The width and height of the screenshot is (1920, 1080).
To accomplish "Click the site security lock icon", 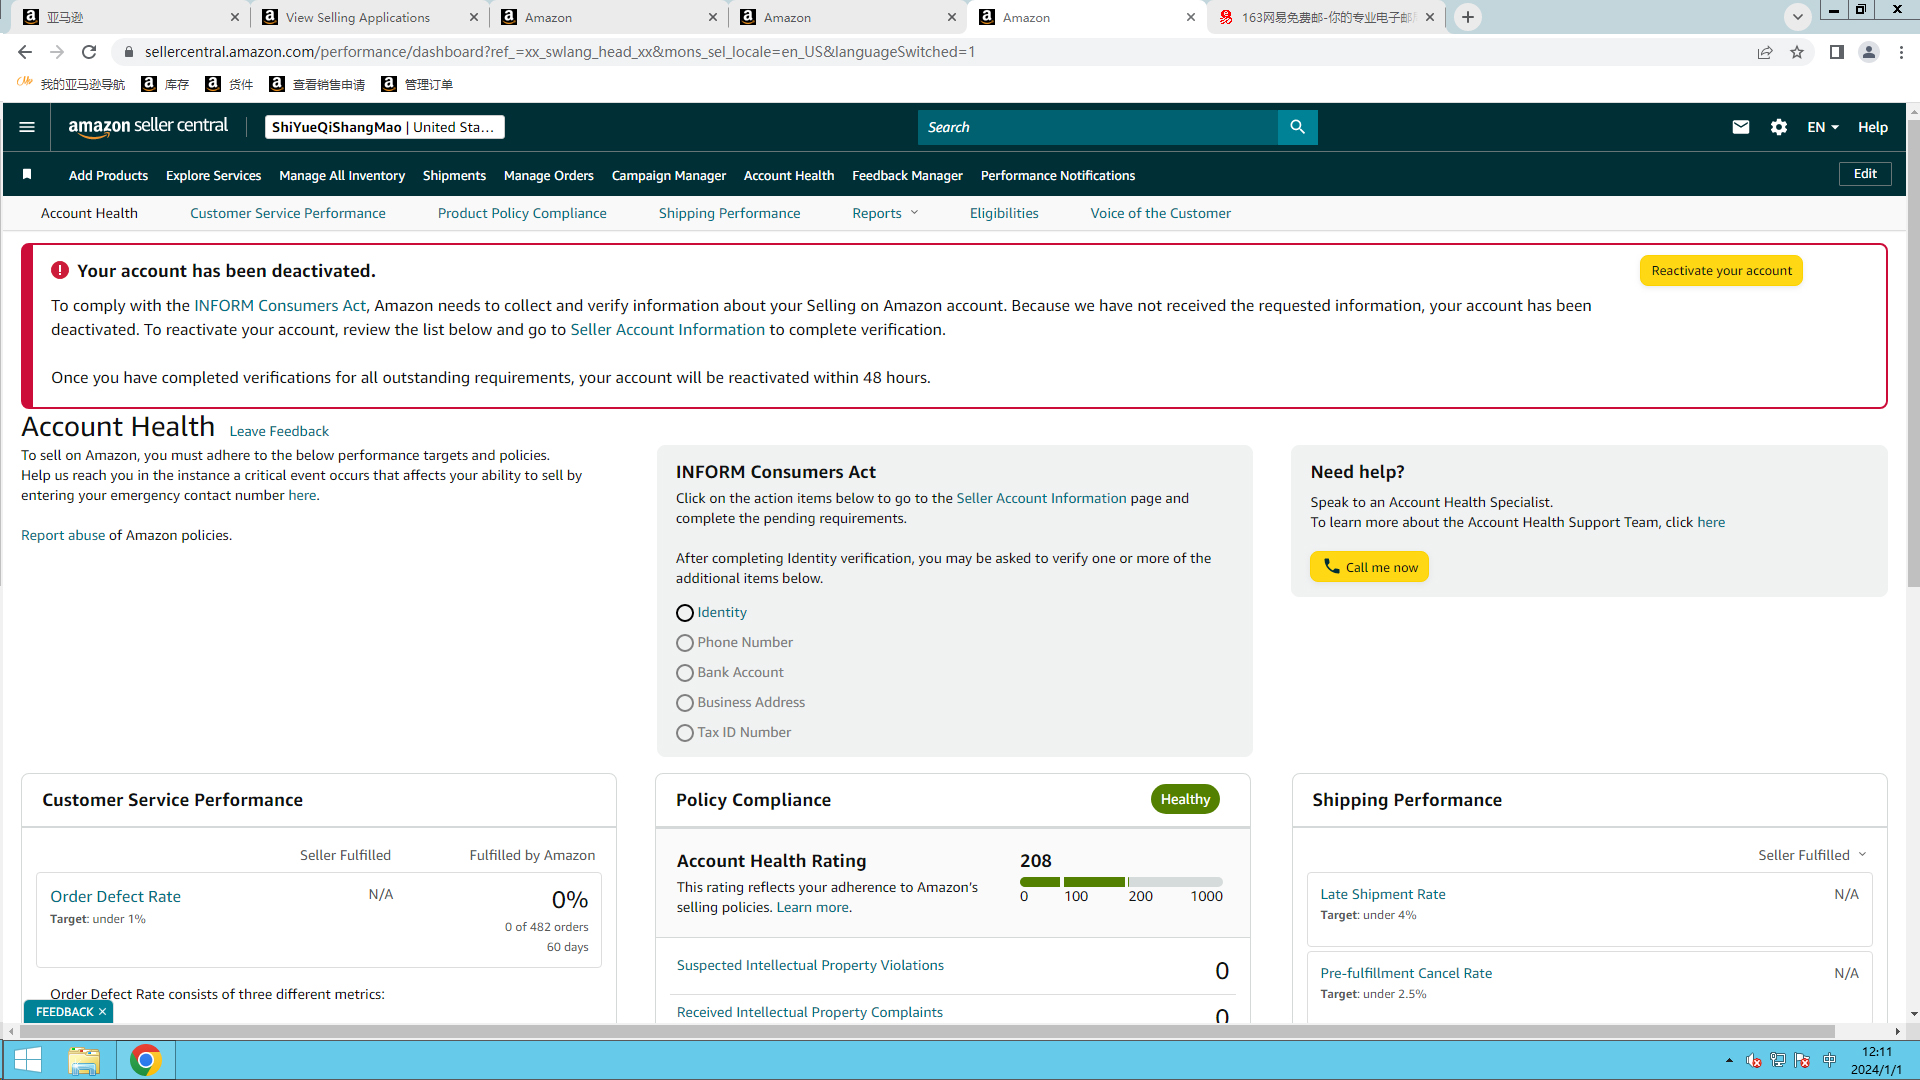I will coord(129,52).
